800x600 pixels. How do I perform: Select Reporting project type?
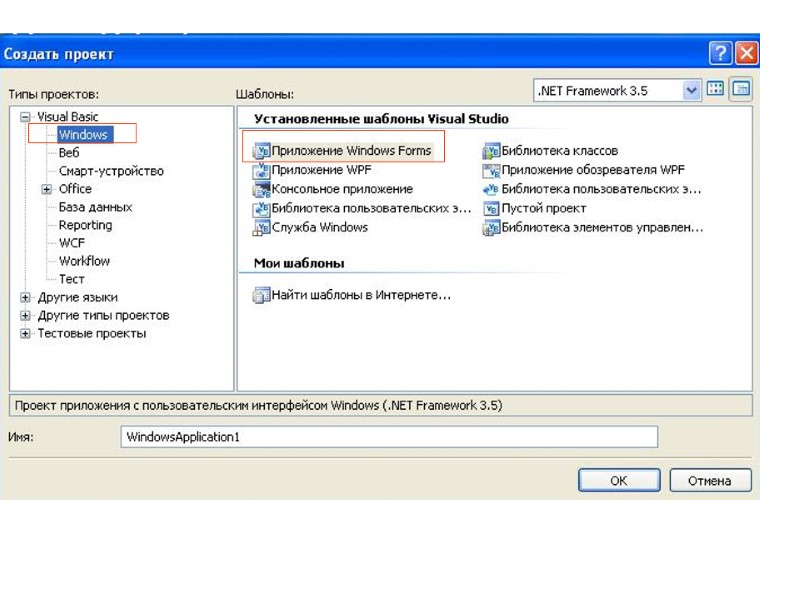85,225
